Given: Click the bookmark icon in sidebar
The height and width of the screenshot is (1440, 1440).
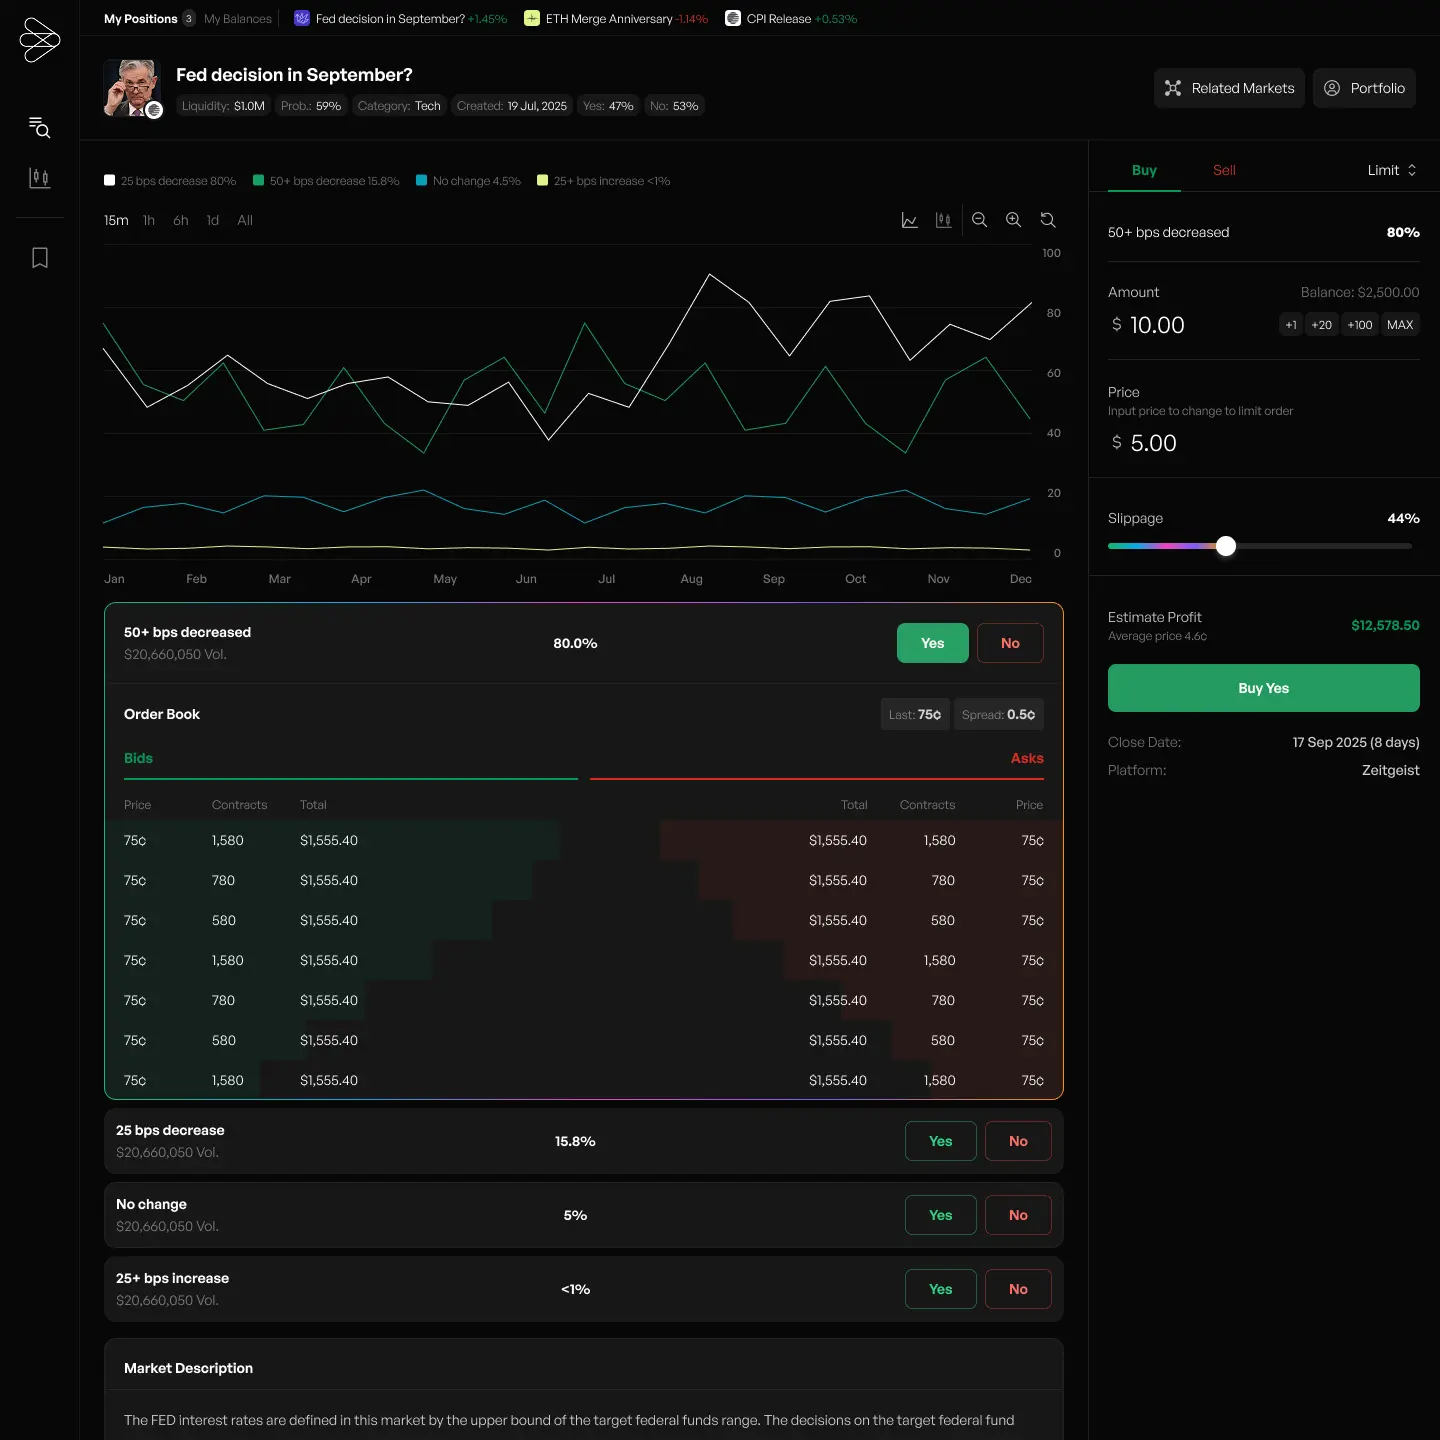Looking at the screenshot, I should [39, 258].
